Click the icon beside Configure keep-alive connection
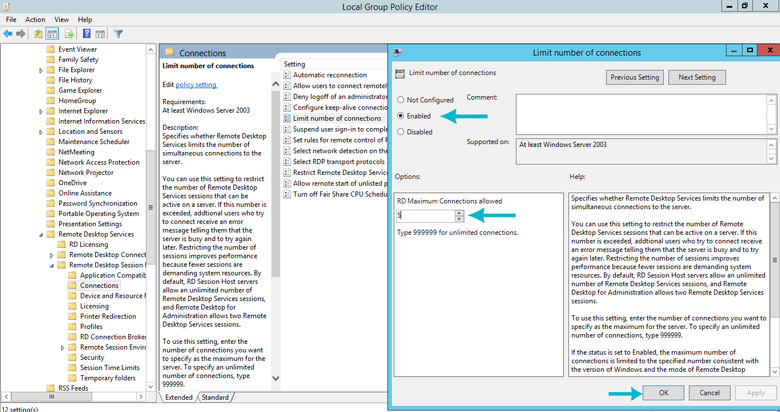This screenshot has height=412, width=780. coord(287,107)
